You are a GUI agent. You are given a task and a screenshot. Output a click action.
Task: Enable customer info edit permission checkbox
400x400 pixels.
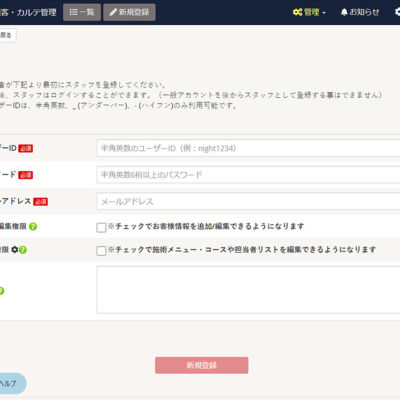pos(101,228)
